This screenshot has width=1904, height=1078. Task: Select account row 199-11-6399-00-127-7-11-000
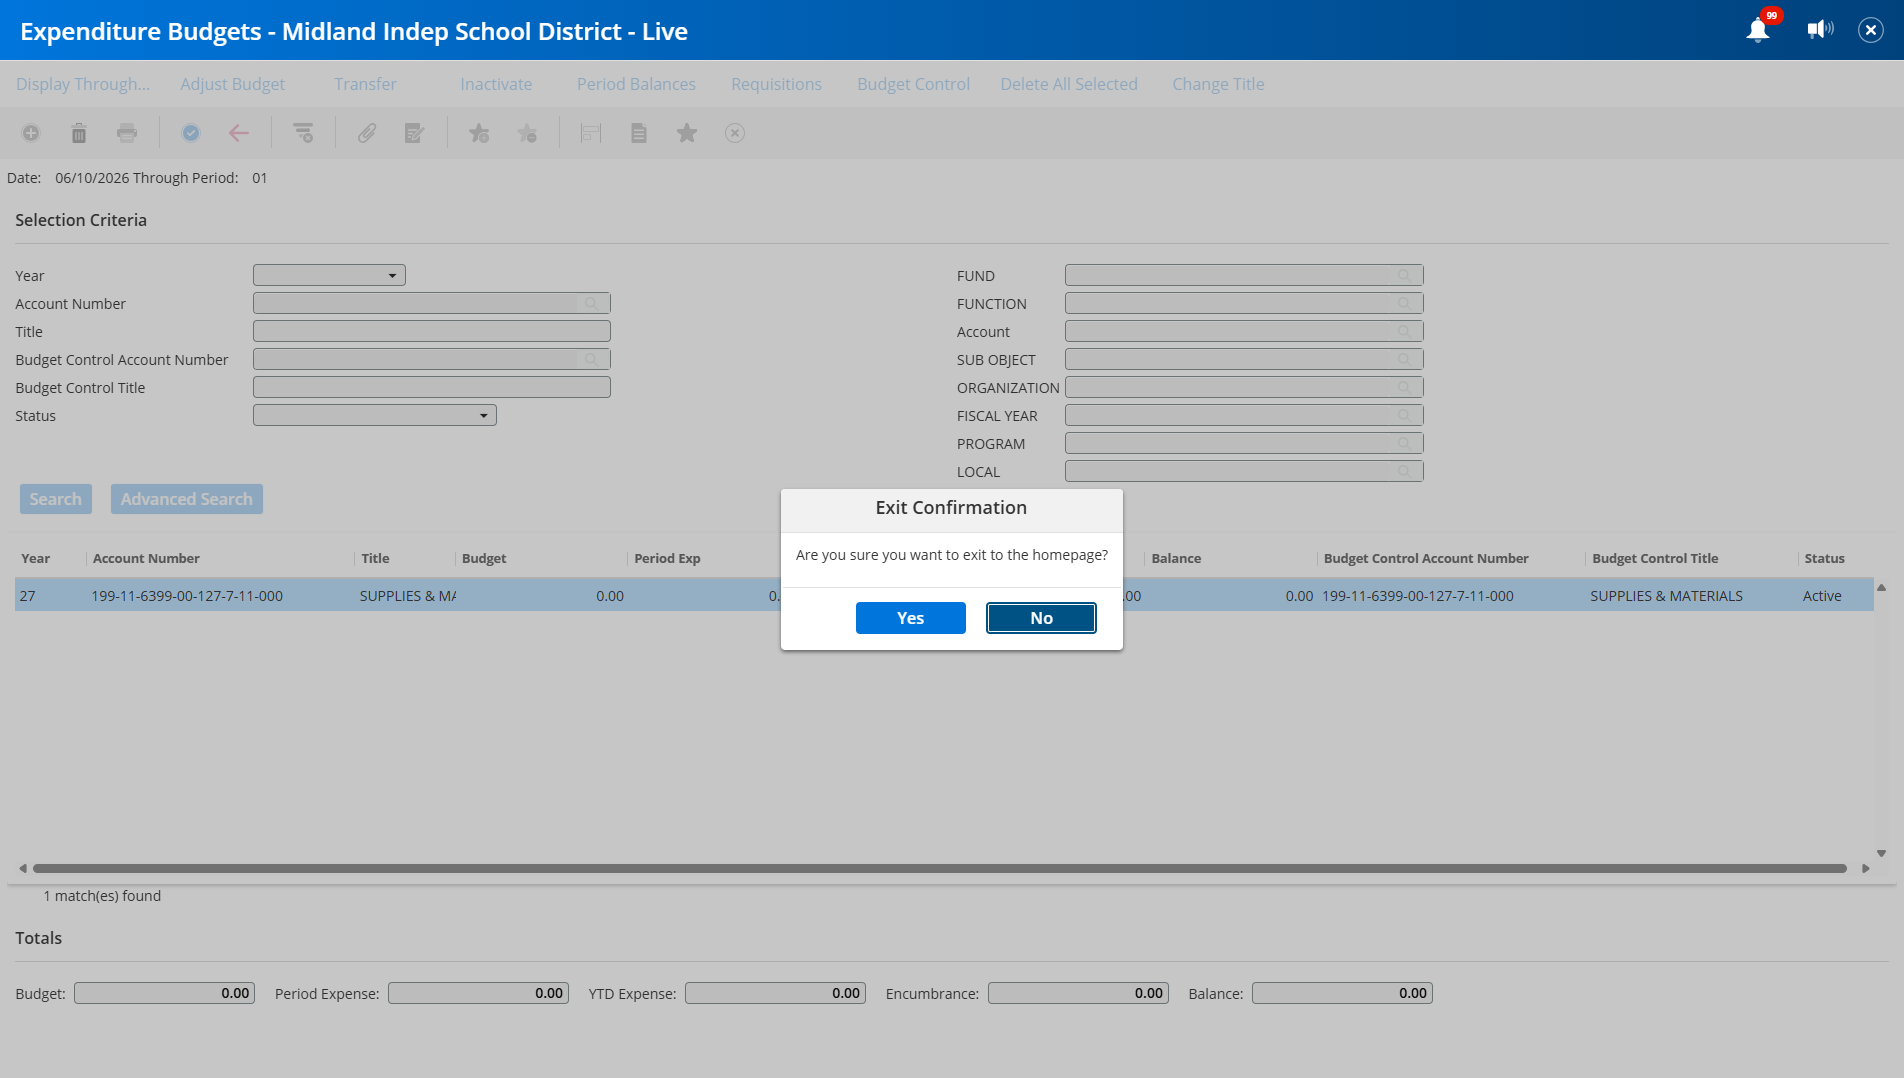[944, 595]
